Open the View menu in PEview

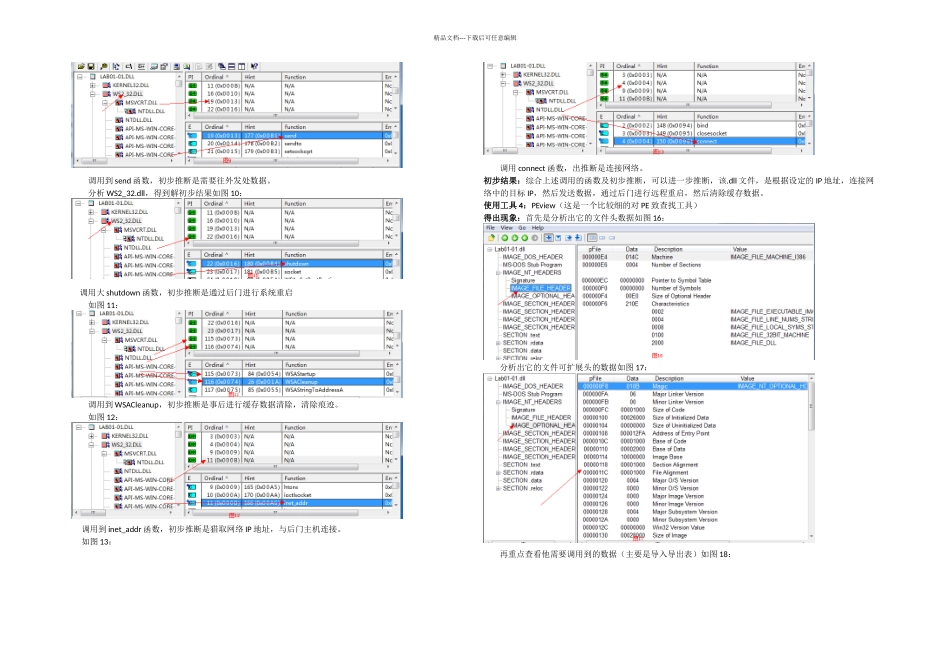pyautogui.click(x=506, y=228)
